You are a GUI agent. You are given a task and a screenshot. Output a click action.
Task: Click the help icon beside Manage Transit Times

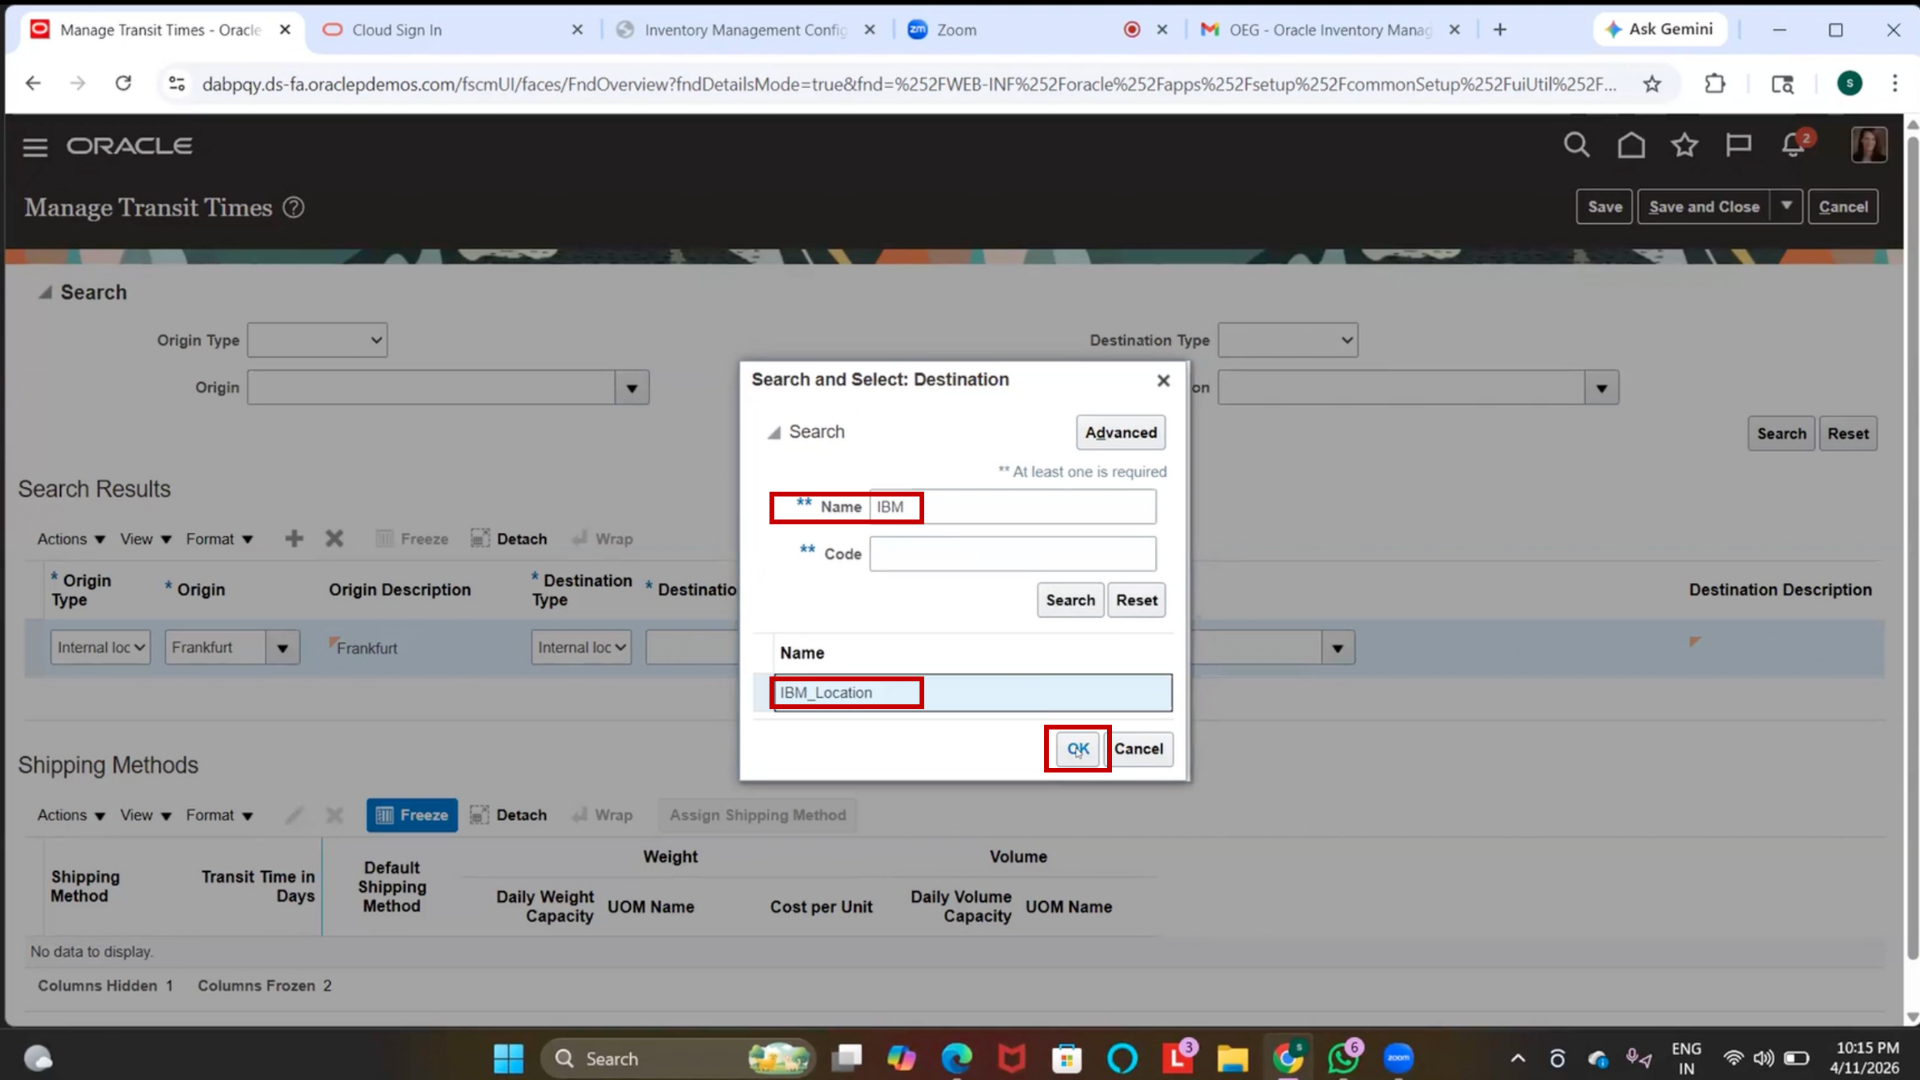pos(293,208)
